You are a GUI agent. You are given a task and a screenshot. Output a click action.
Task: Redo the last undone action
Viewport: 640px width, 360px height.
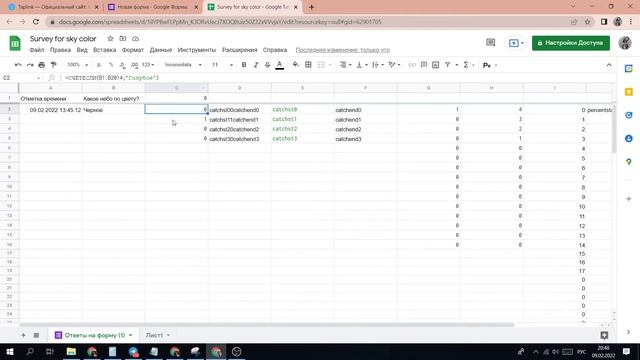(x=30, y=65)
